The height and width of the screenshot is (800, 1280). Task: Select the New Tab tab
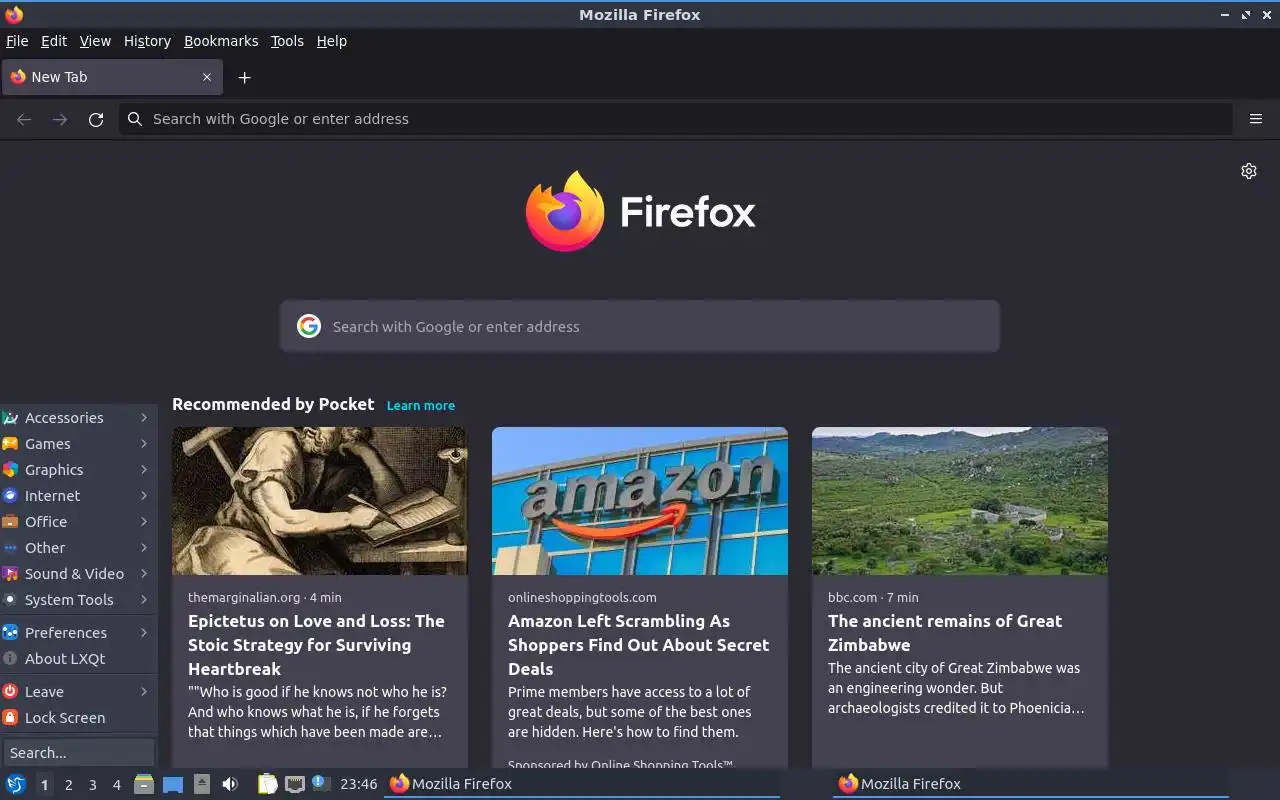[112, 77]
